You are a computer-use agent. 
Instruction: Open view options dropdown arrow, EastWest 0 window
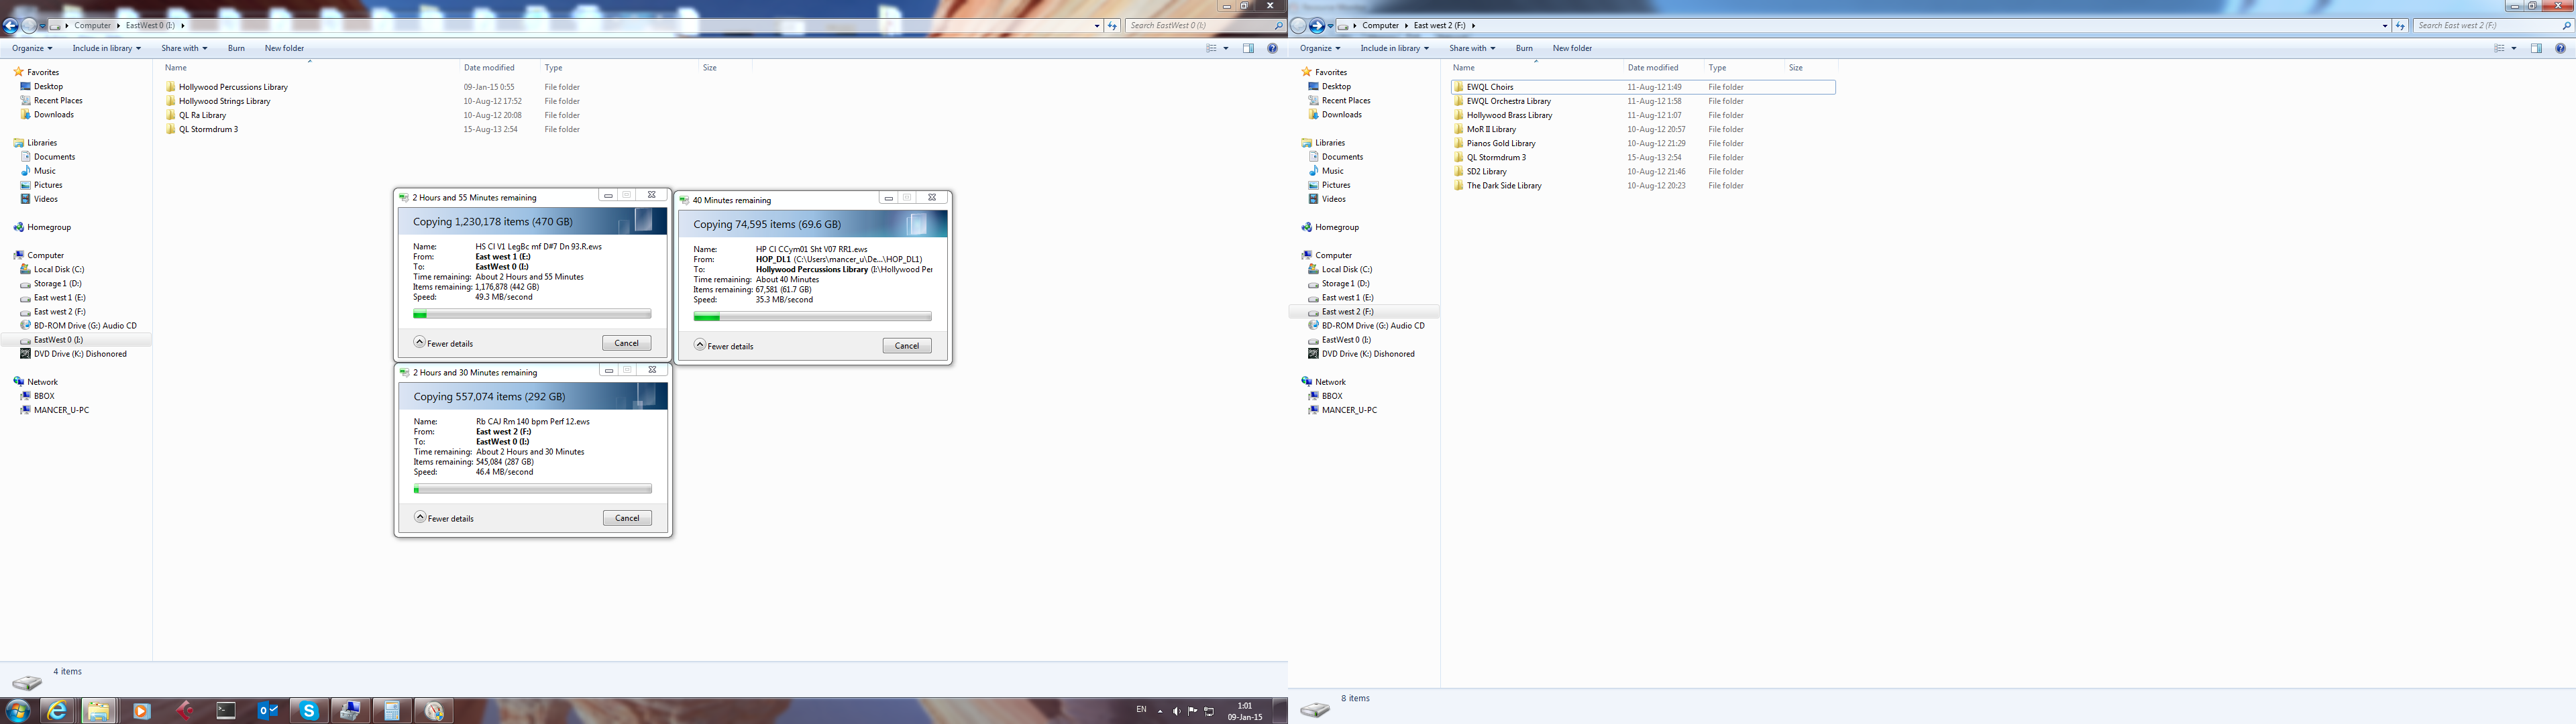click(x=1226, y=48)
